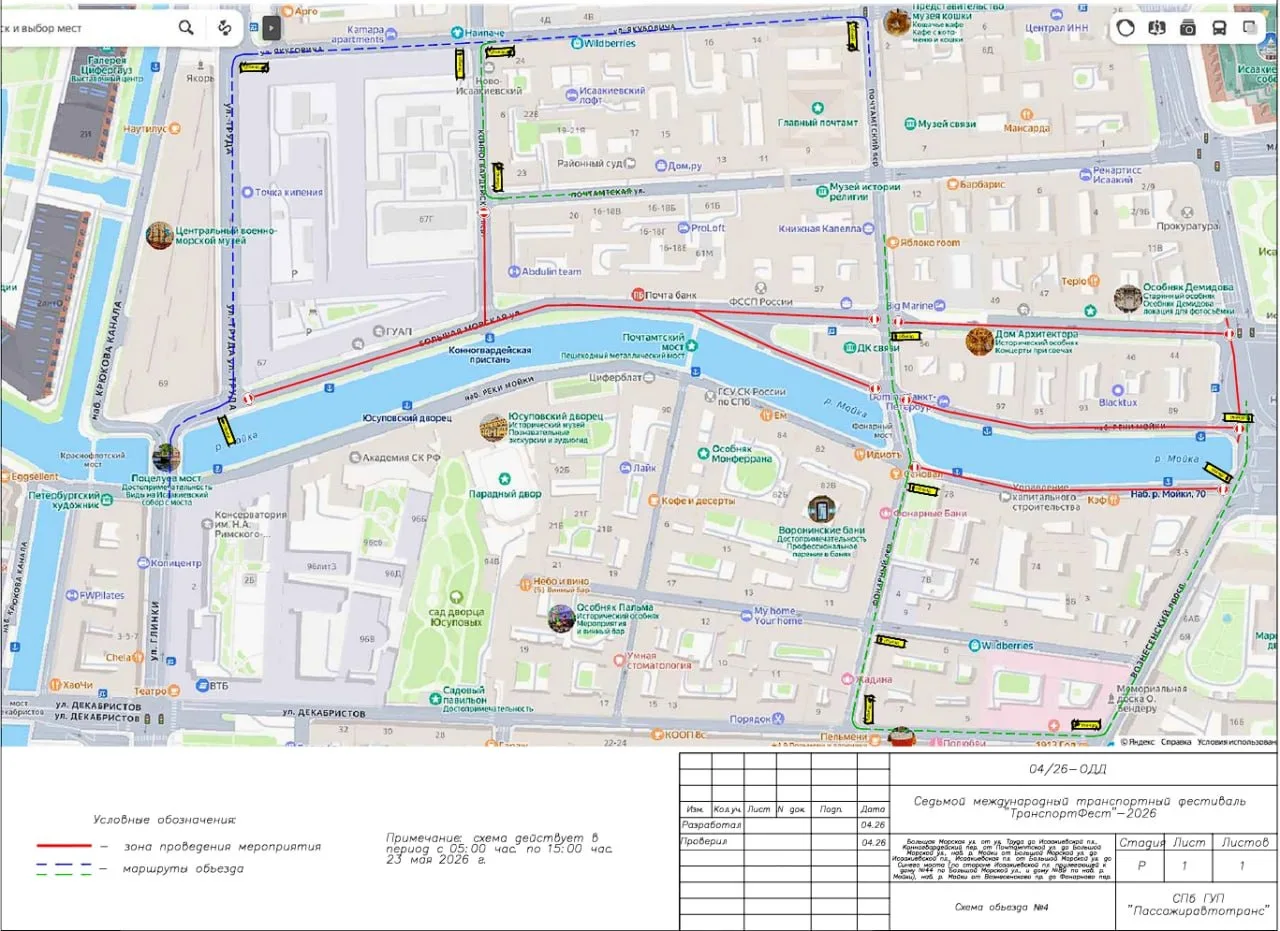Image resolution: width=1280 pixels, height=931 pixels.
Task: Click the "Разработал" table cell
Action: click(711, 826)
